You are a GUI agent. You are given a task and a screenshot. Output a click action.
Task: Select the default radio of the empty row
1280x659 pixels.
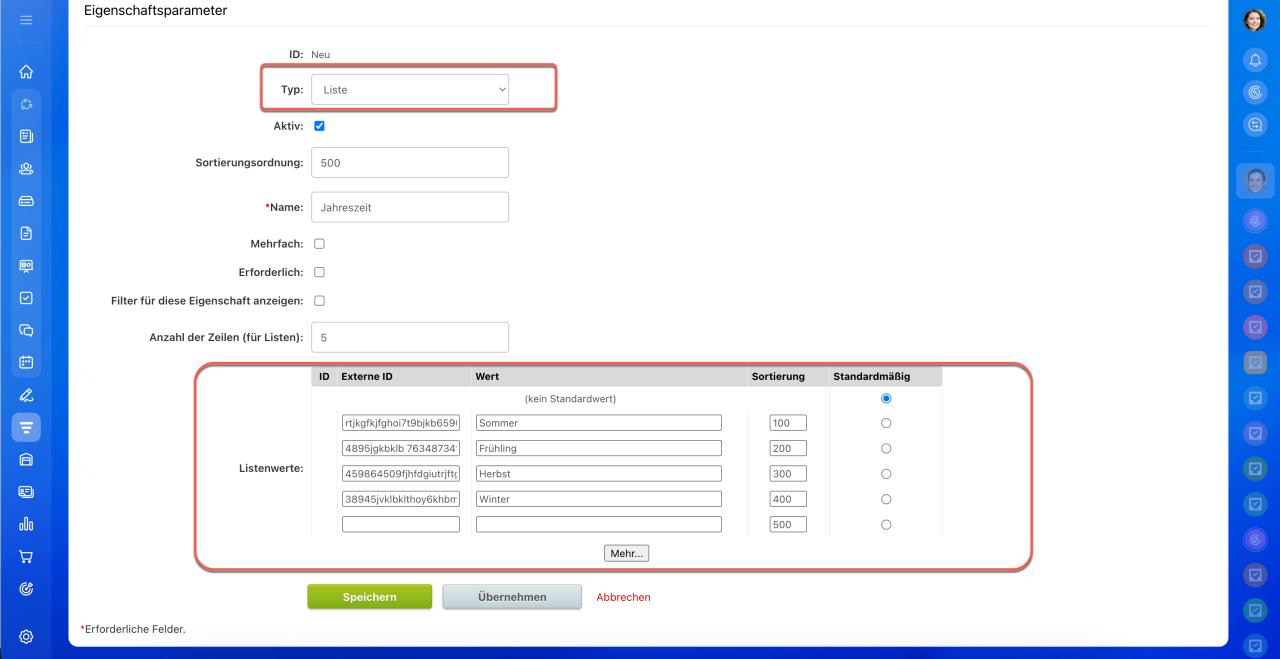886,524
